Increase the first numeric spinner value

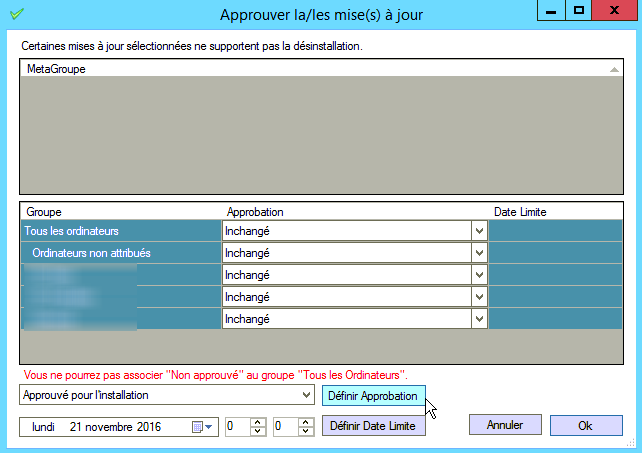pyautogui.click(x=257, y=422)
